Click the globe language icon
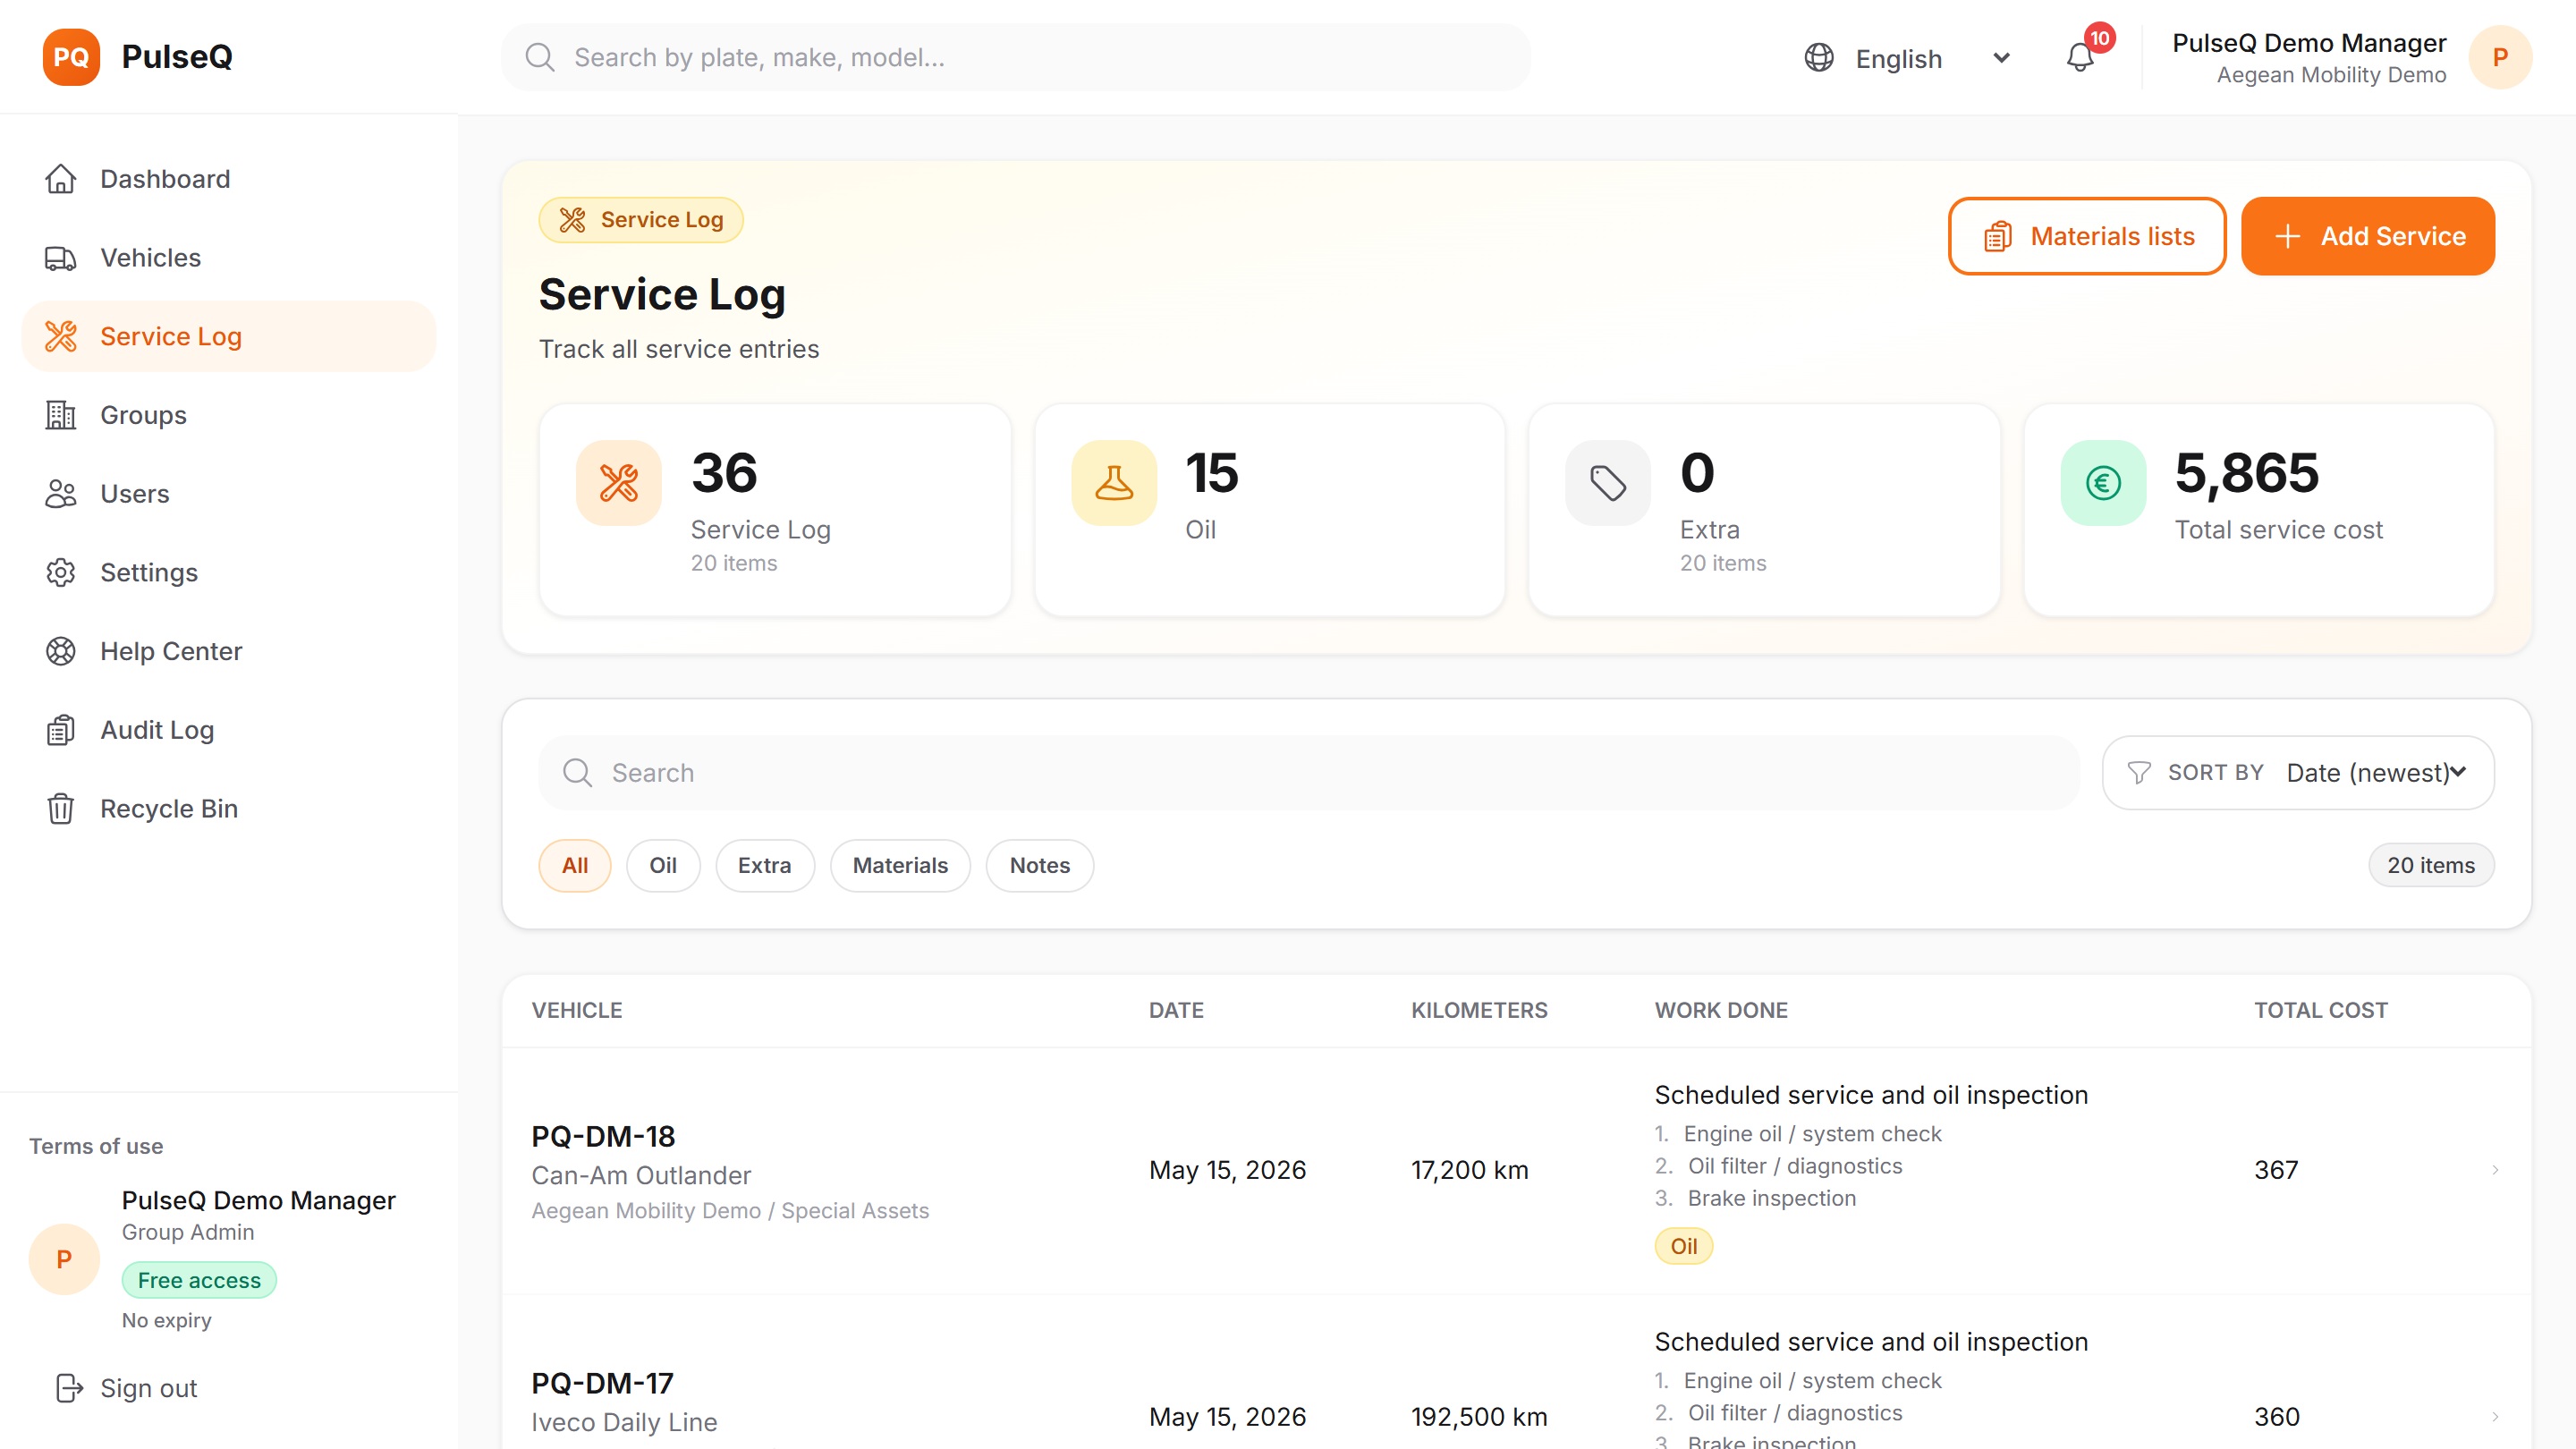Image resolution: width=2576 pixels, height=1449 pixels. 1819,57
